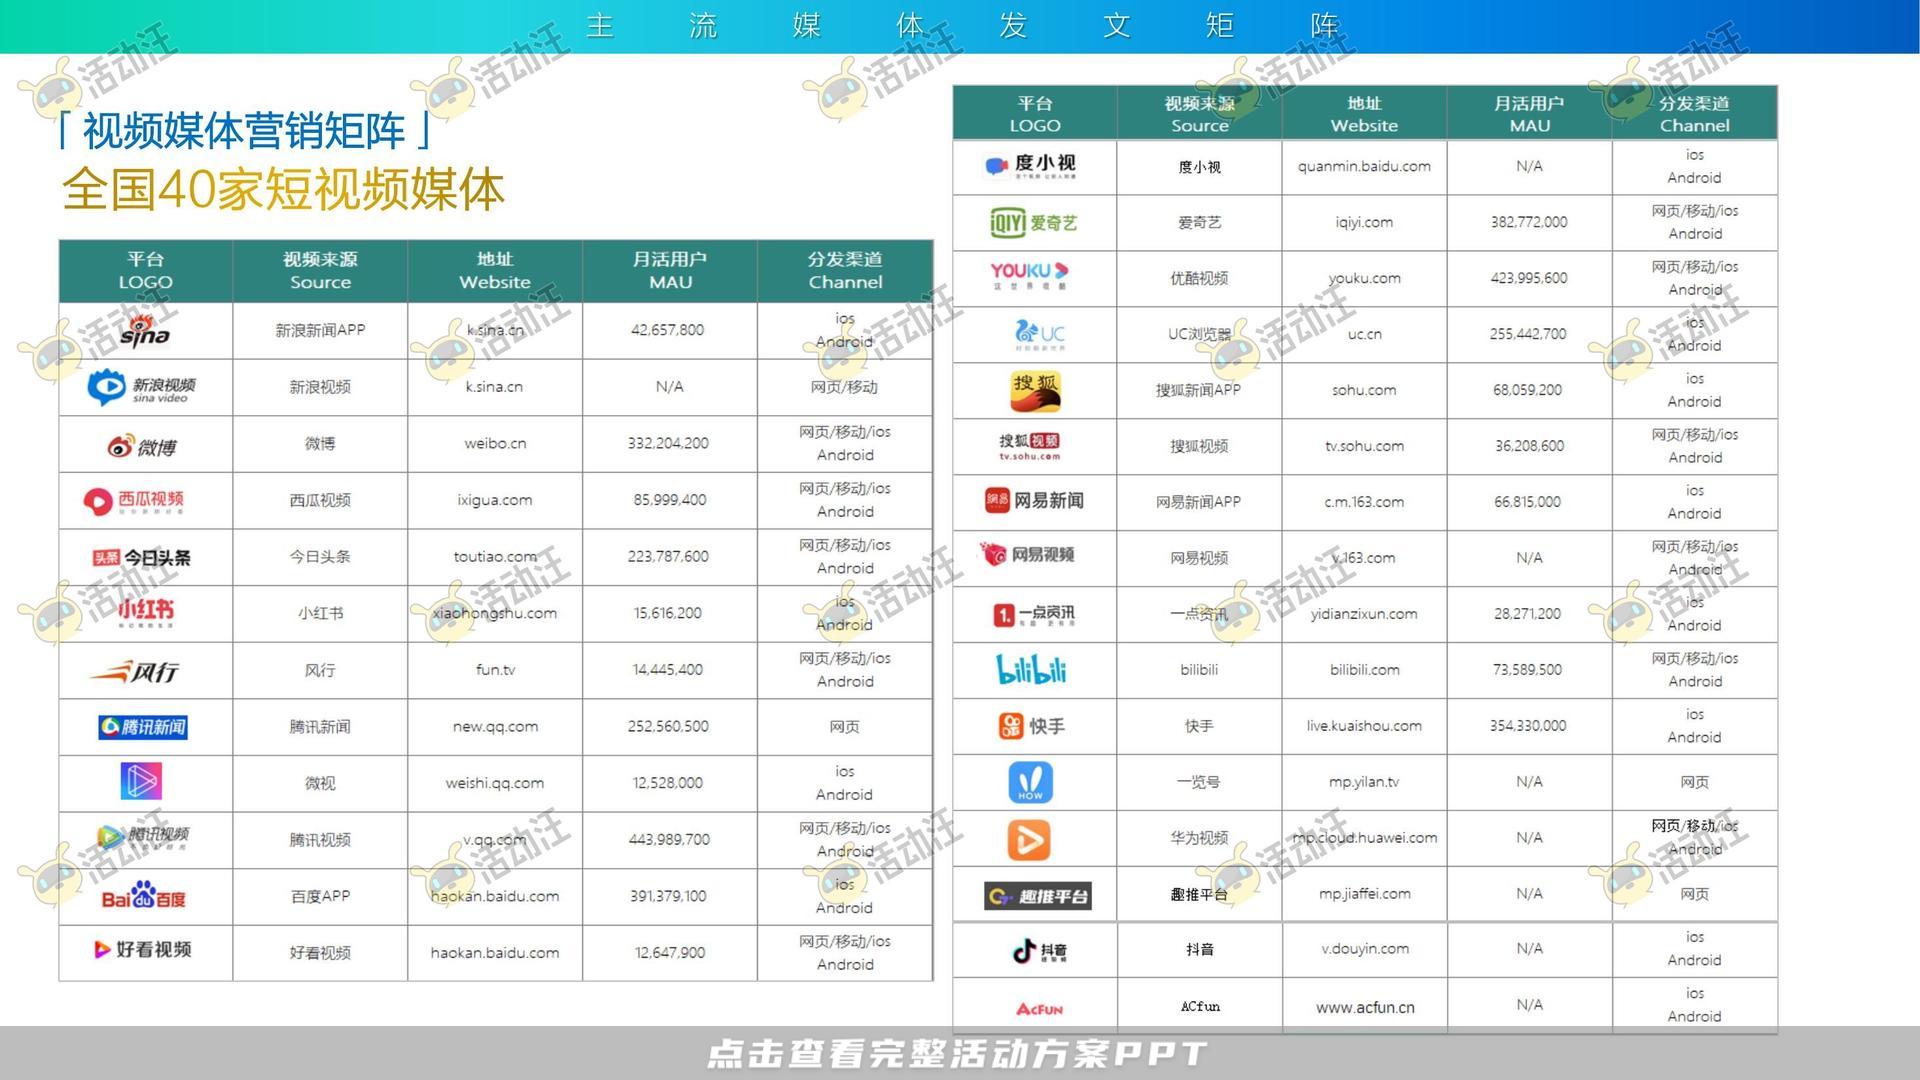Click the new.qq.com address

495,727
